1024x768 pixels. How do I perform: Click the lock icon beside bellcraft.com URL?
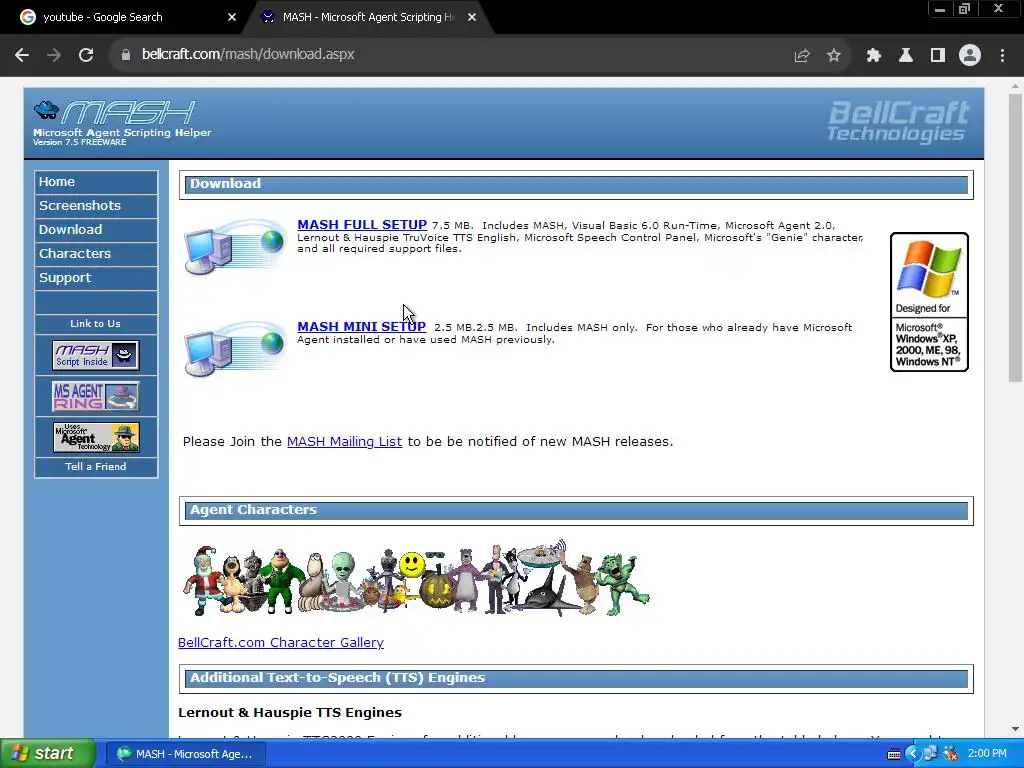point(126,55)
